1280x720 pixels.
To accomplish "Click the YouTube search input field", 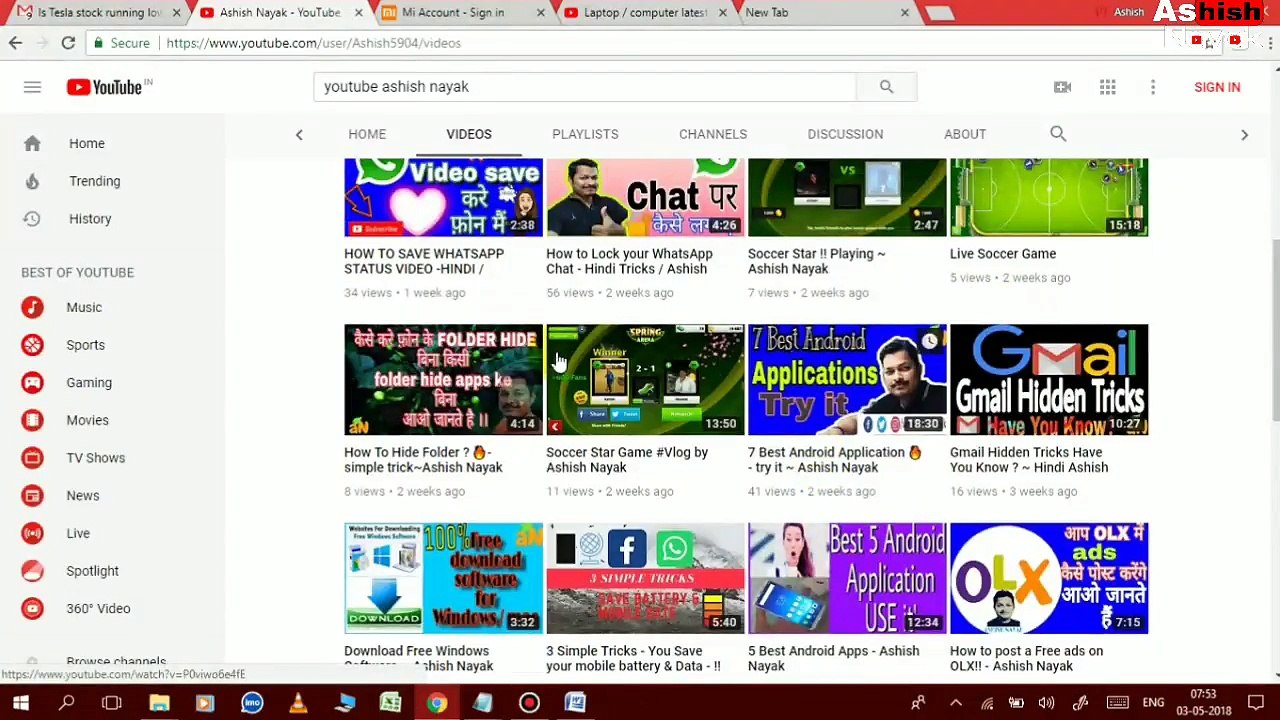I will (x=585, y=87).
